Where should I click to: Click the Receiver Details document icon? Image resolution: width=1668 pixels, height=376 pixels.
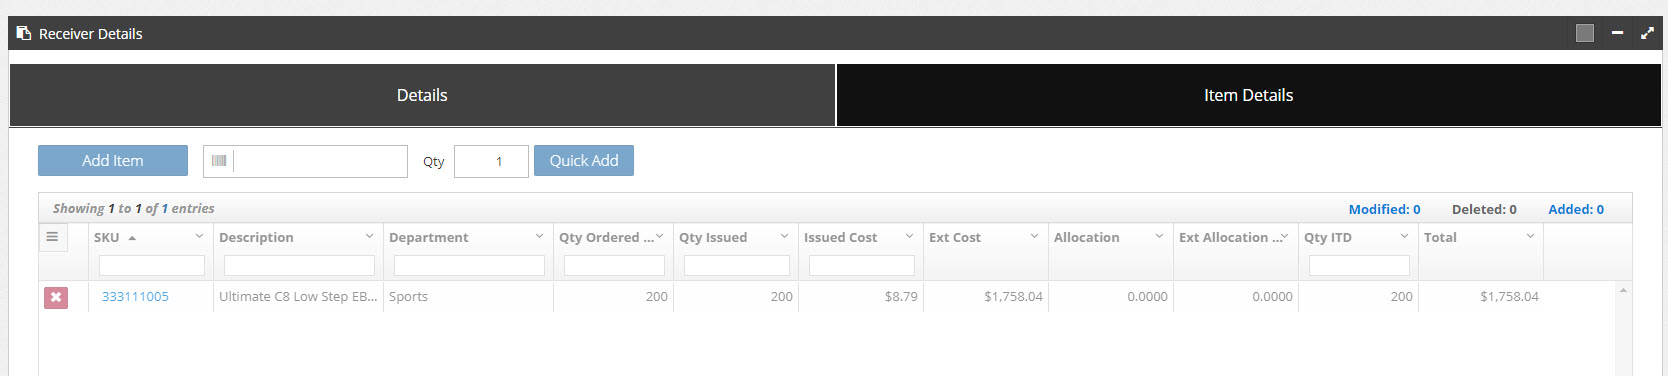24,33
